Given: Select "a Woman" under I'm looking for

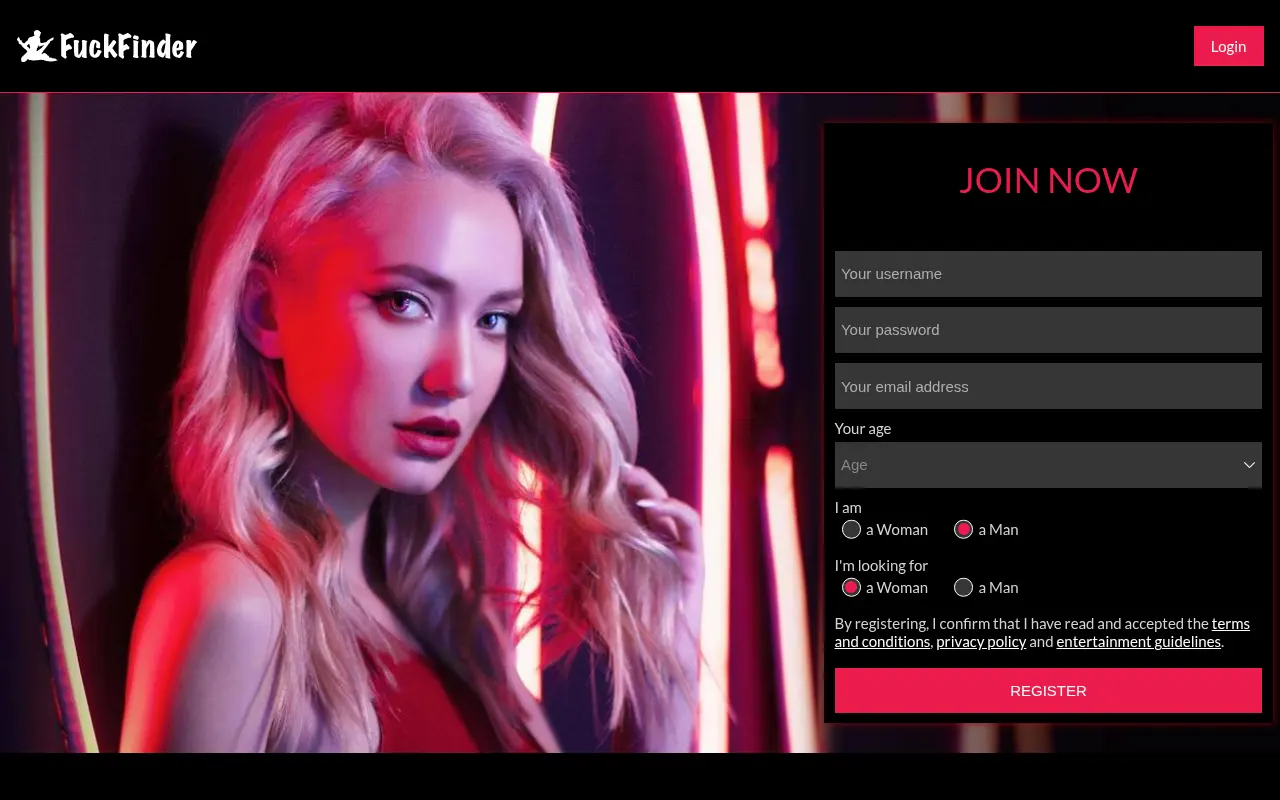Looking at the screenshot, I should pos(851,587).
